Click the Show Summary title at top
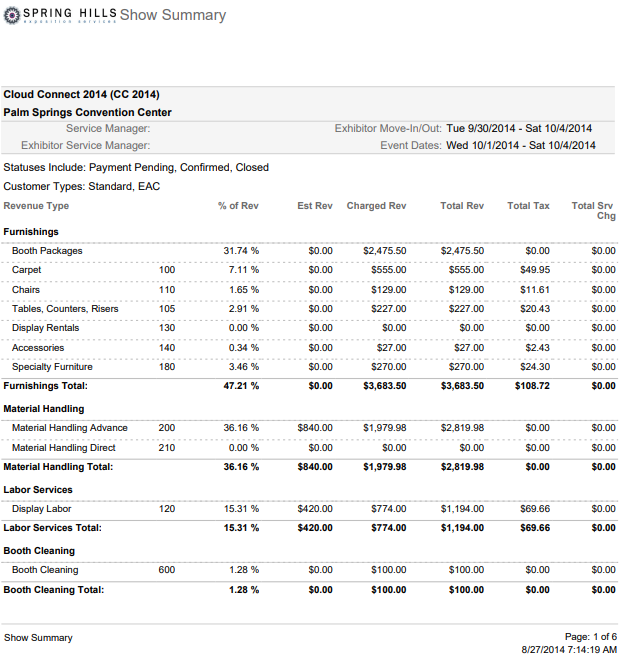Image resolution: width=629 pixels, height=662 pixels. [173, 15]
